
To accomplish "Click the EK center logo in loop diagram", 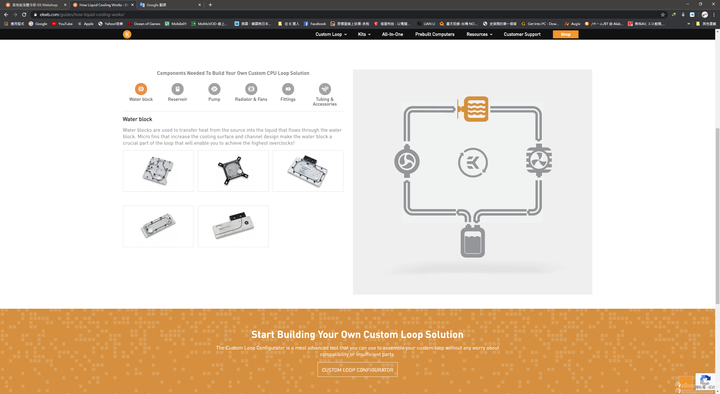I will pos(472,162).
